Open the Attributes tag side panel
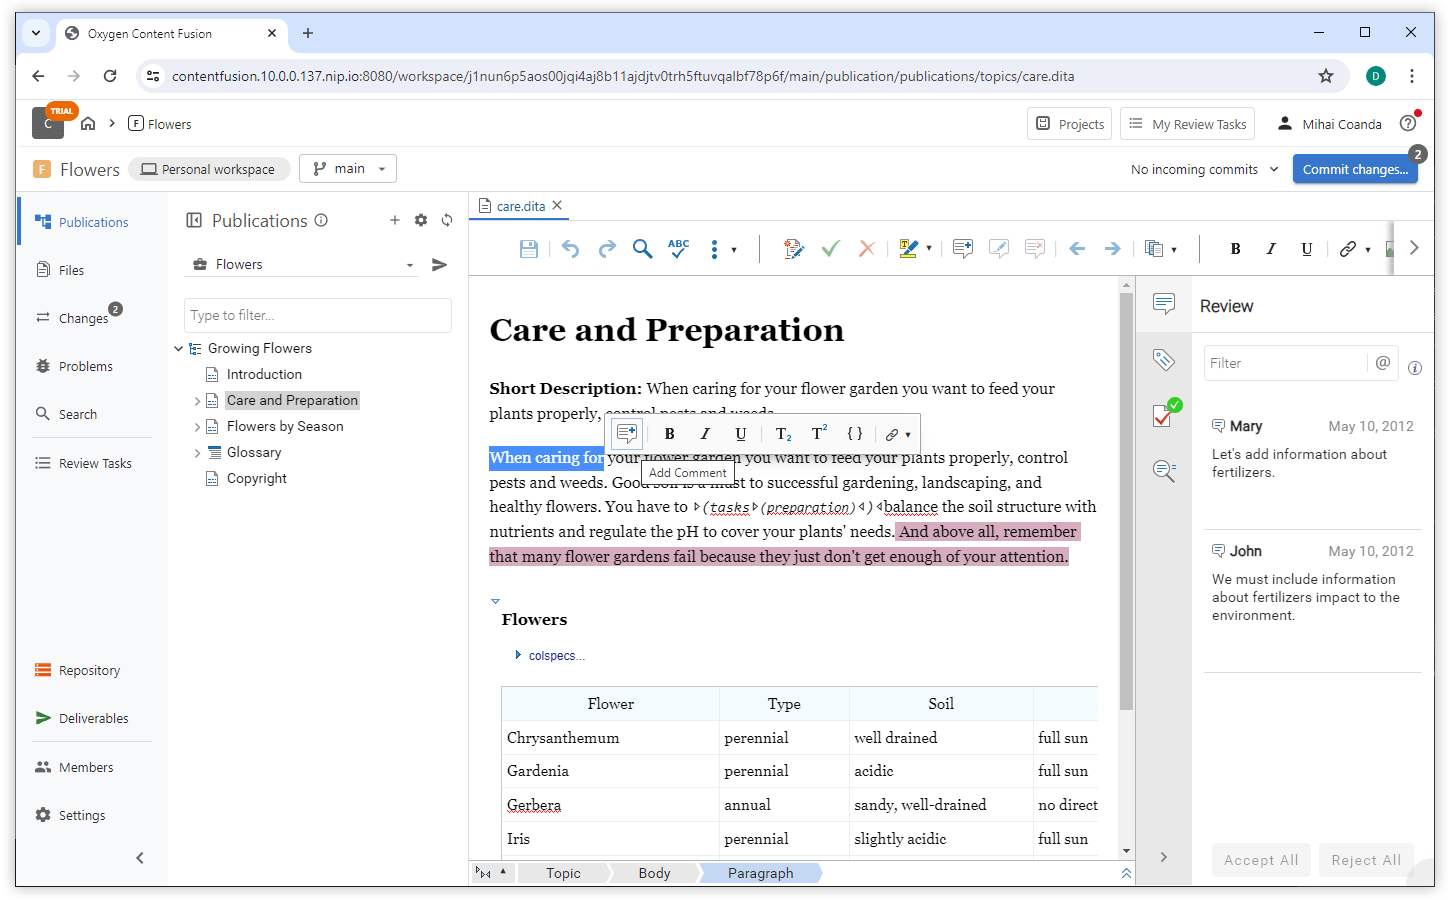1450x900 pixels. coord(1163,360)
